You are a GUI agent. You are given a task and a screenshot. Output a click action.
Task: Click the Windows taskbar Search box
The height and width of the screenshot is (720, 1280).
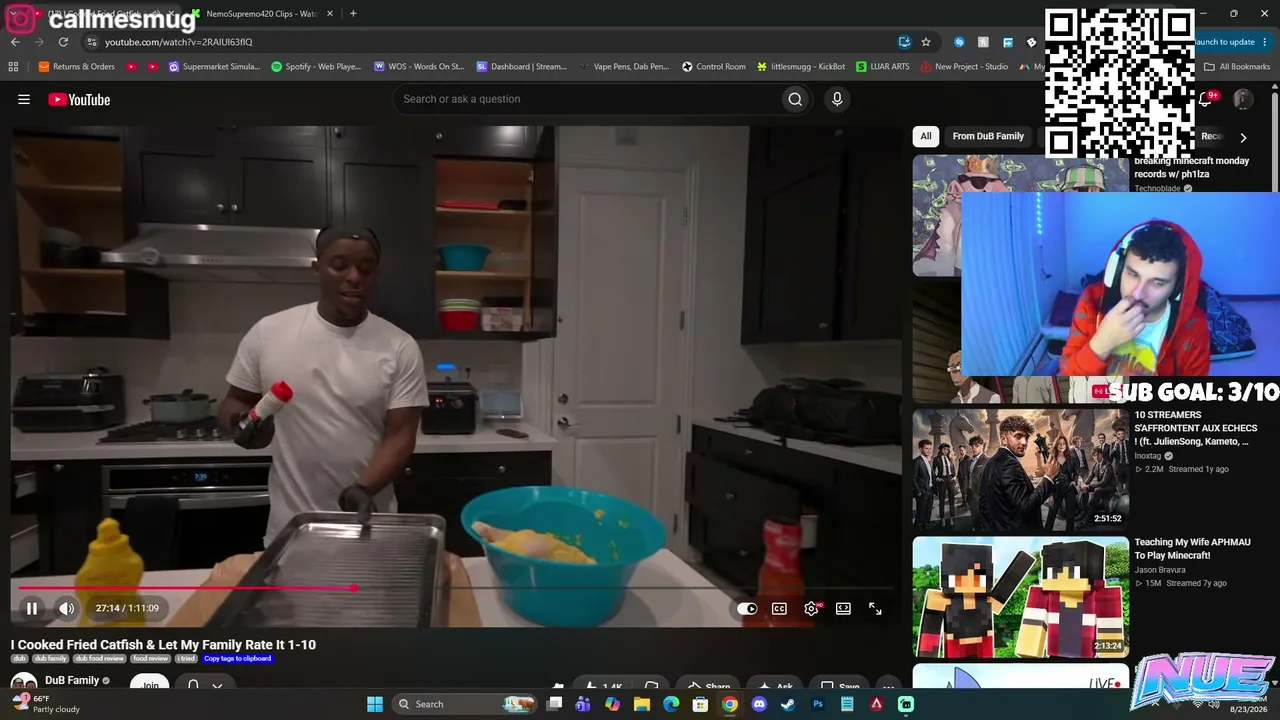tap(466, 704)
